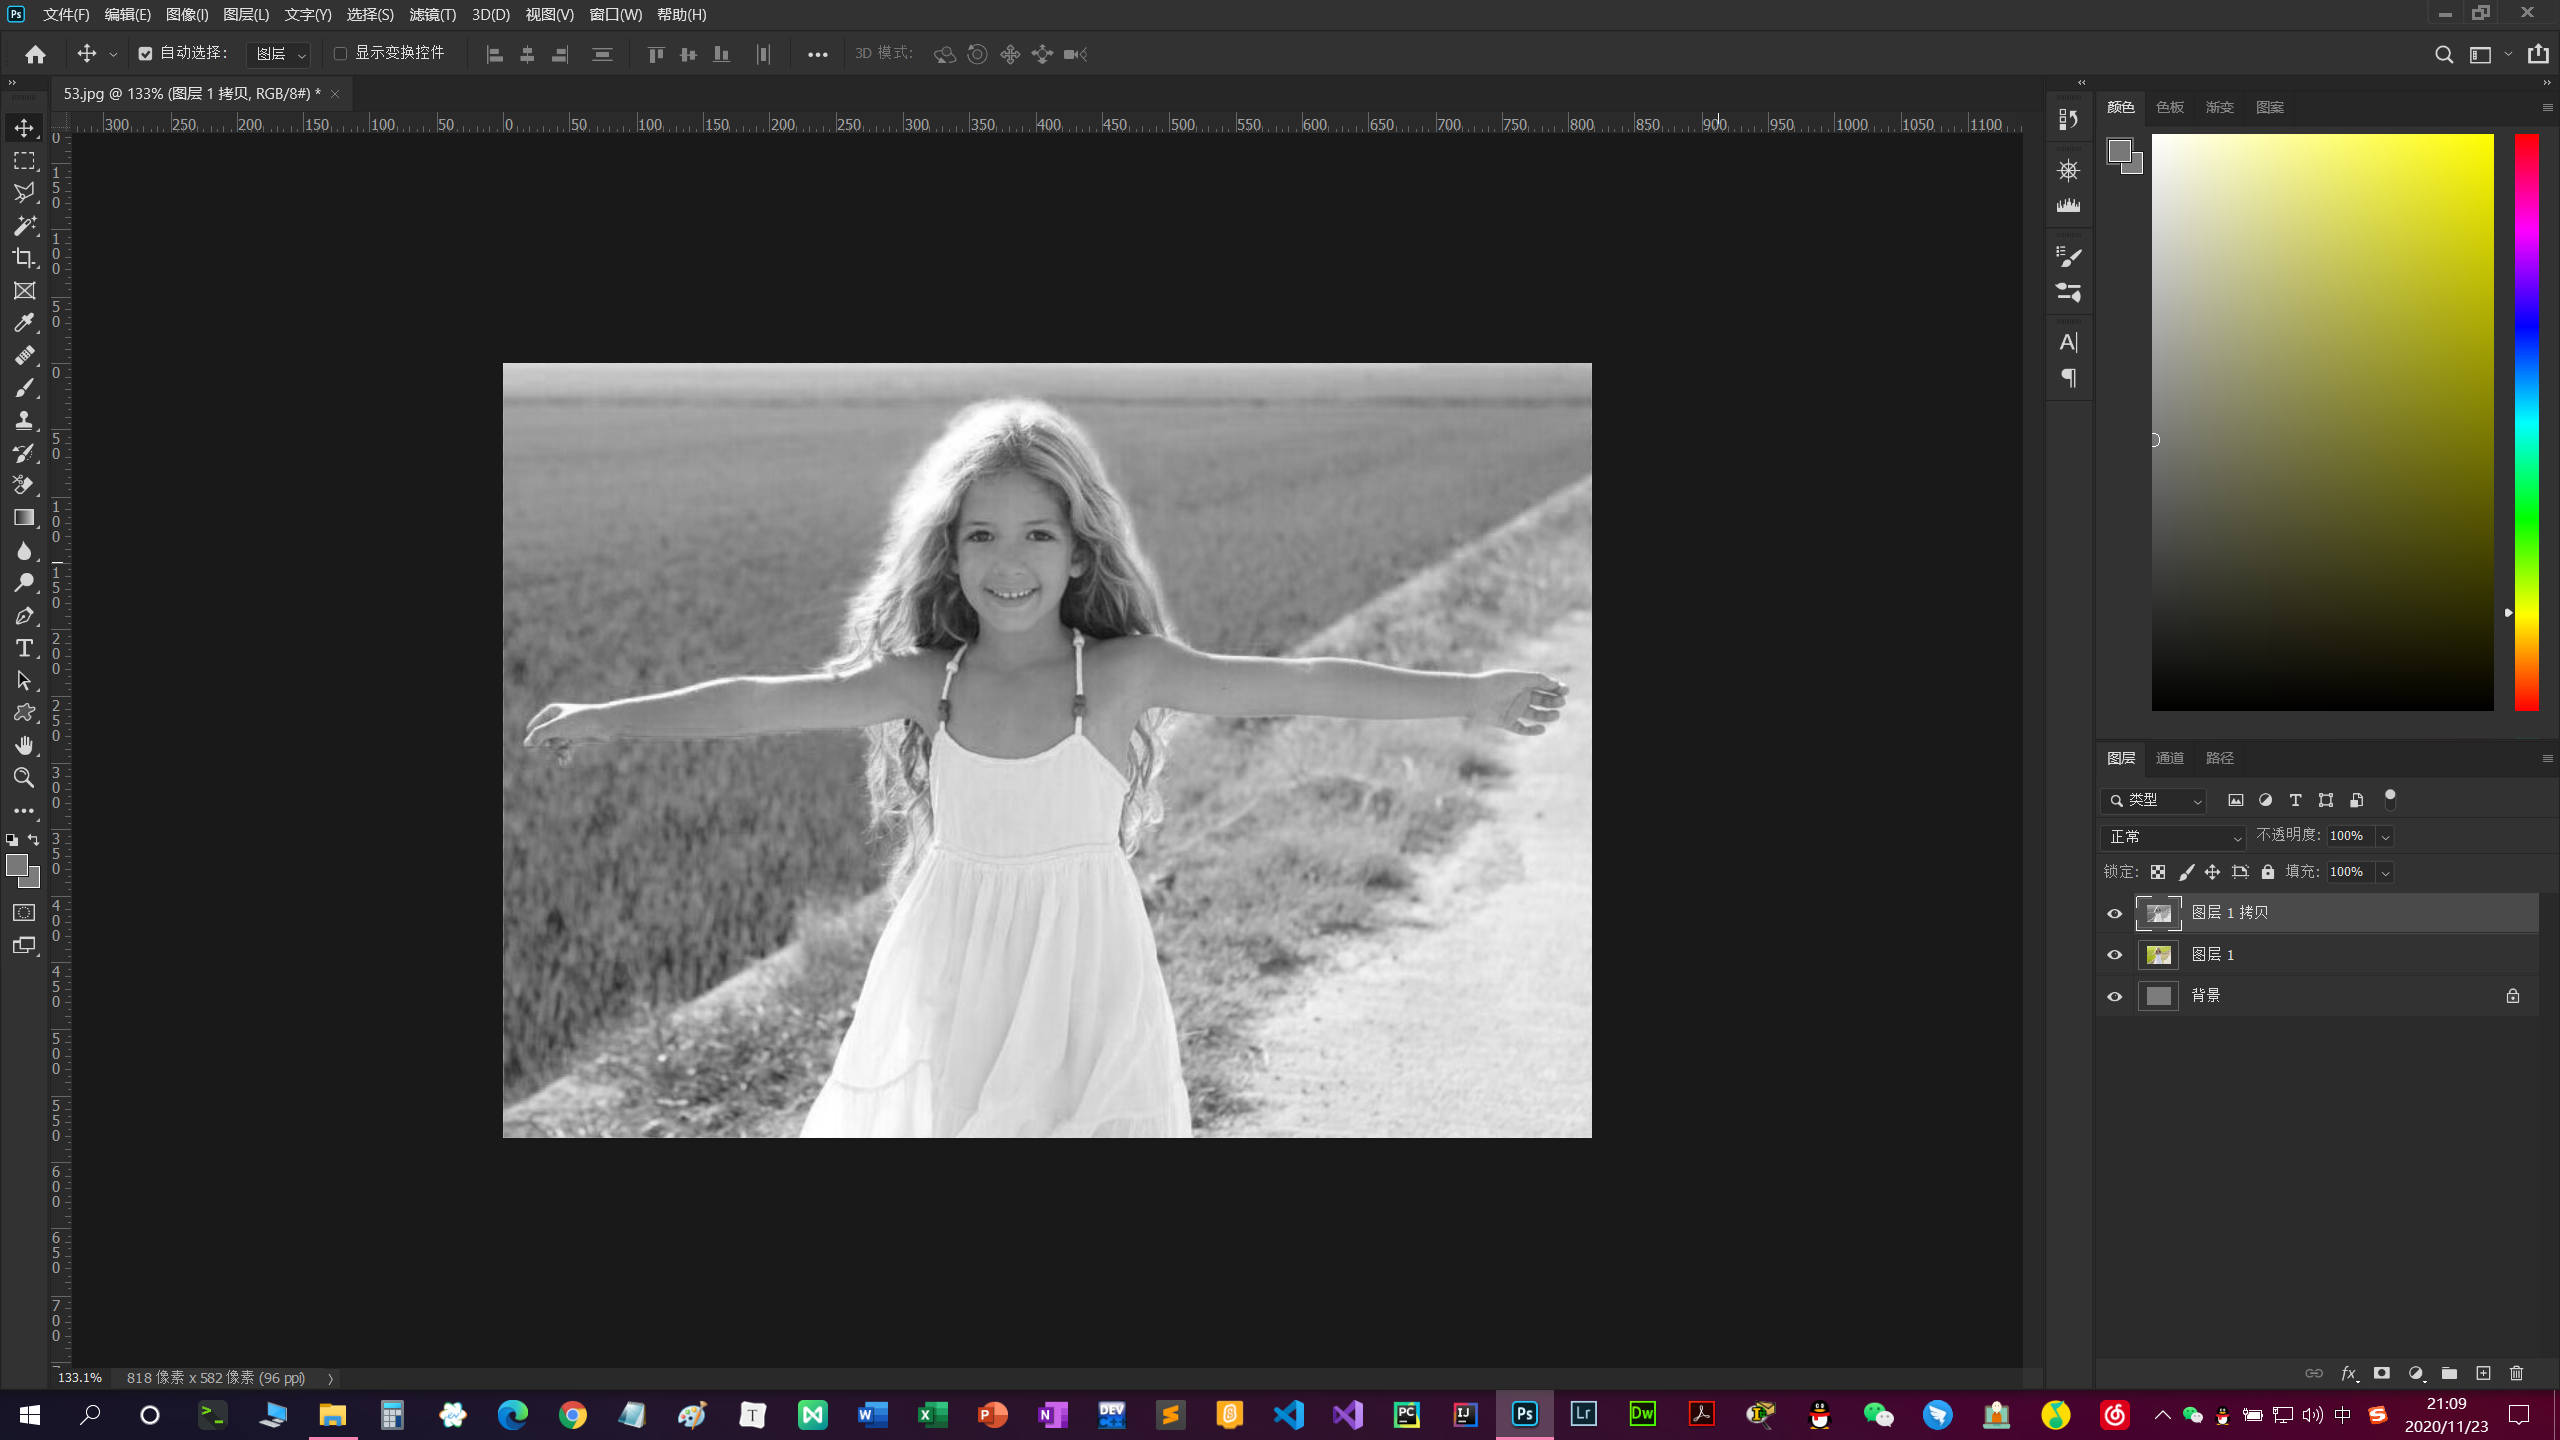The width and height of the screenshot is (2560, 1440).
Task: Select the History Brush tool
Action: pos(24,453)
